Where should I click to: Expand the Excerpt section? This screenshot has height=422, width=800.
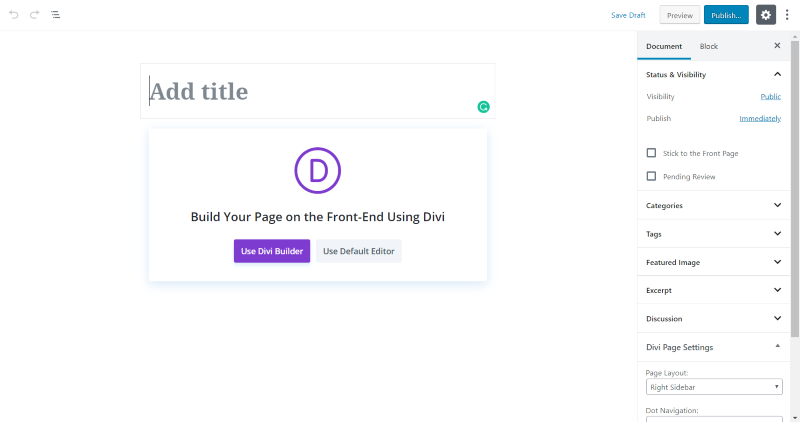[713, 290]
